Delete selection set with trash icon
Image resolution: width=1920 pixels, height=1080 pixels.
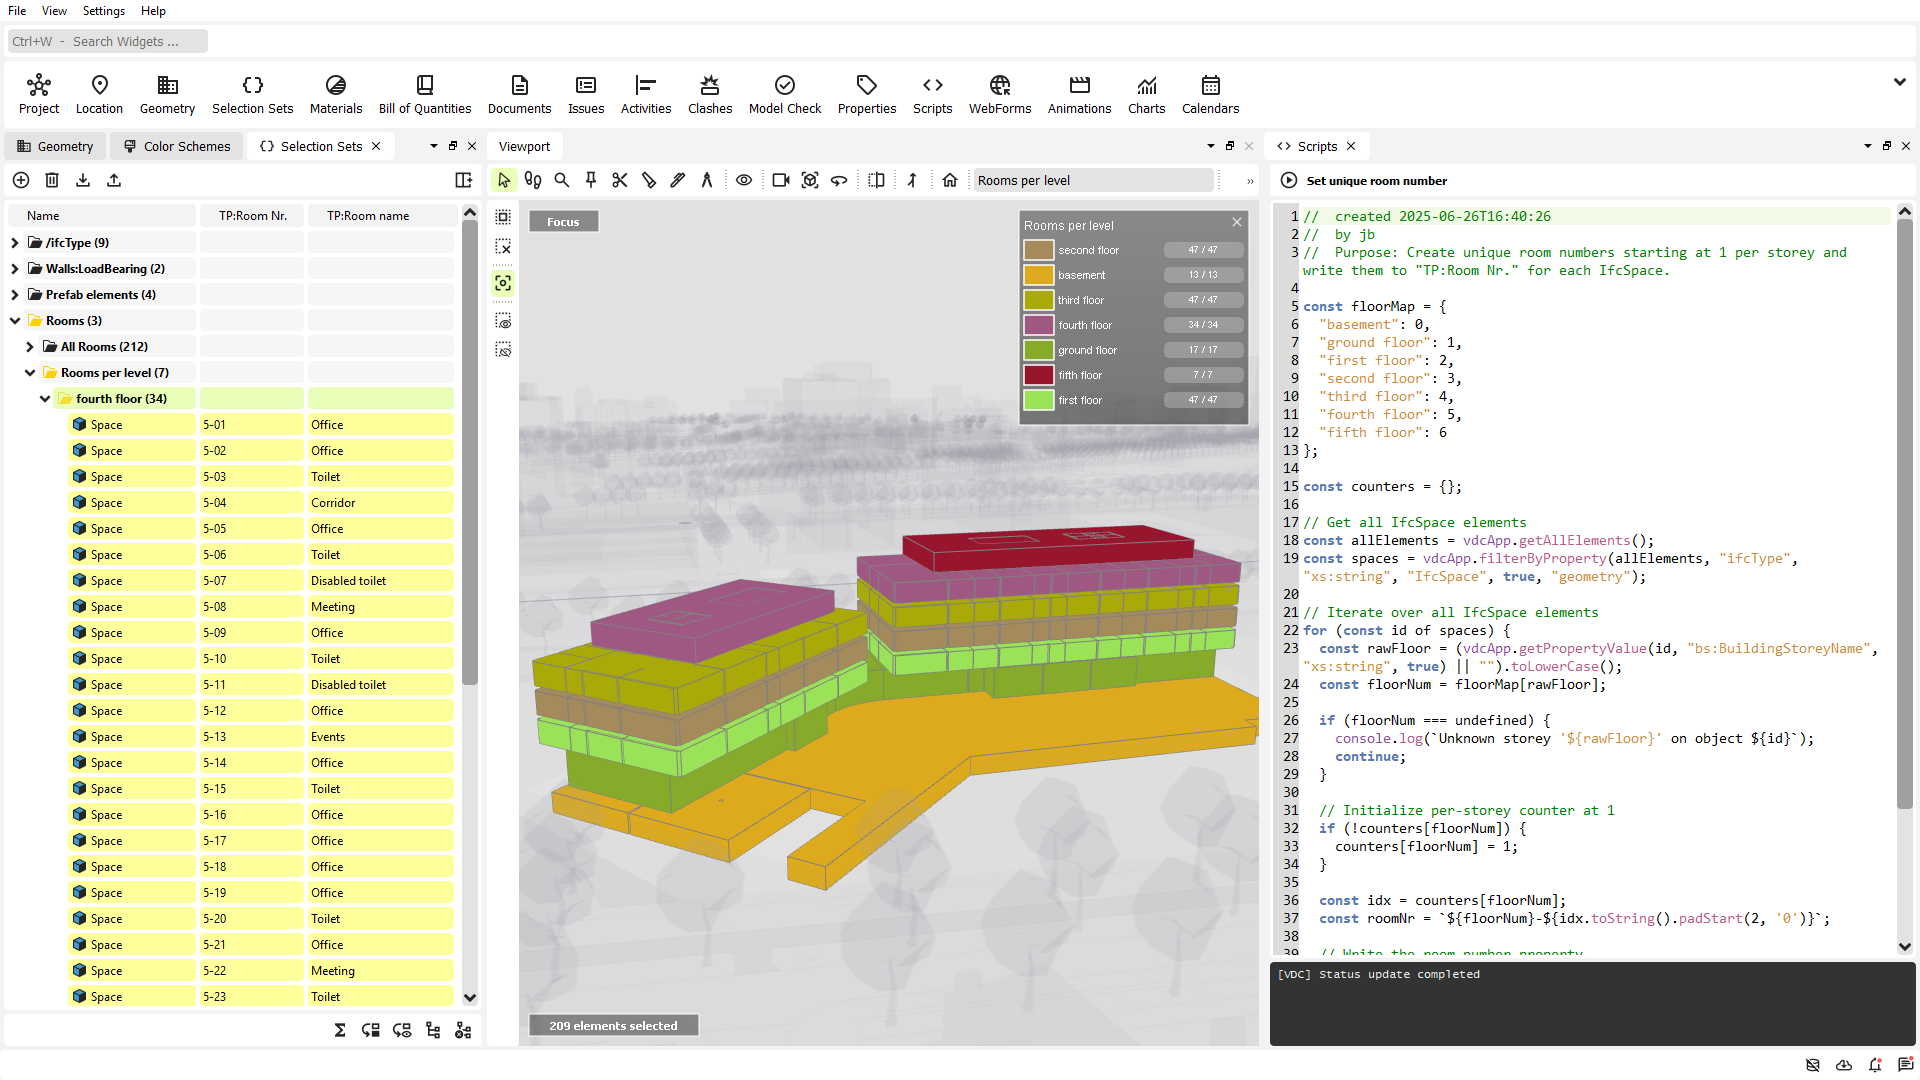tap(52, 180)
